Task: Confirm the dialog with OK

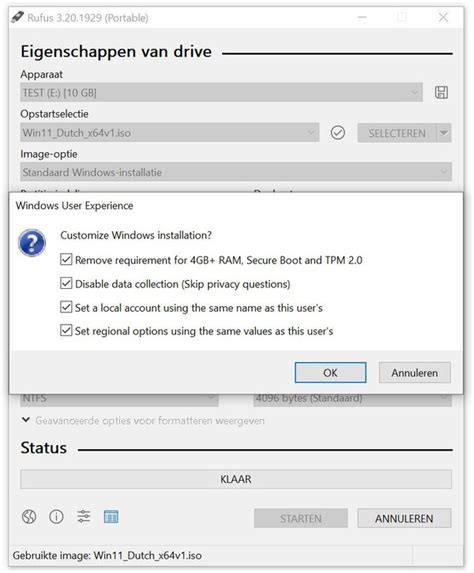Action: pos(330,373)
